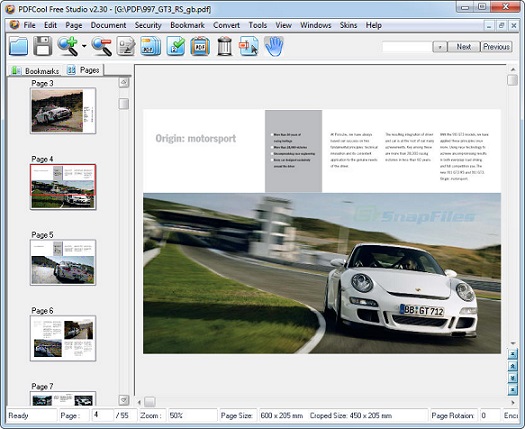Click the document vertical scrollbar handle
The width and height of the screenshot is (525, 429).
pyautogui.click(x=513, y=80)
